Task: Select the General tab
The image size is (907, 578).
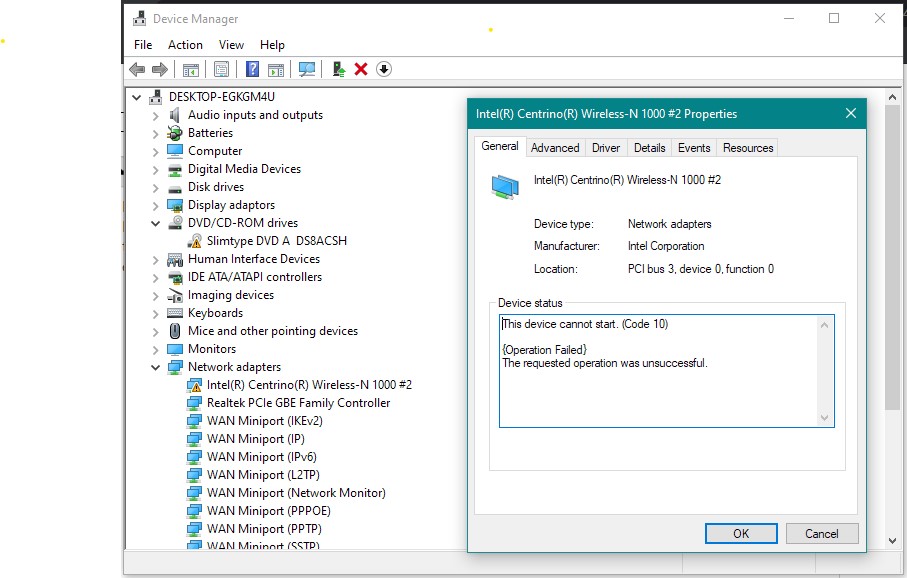Action: coord(500,146)
